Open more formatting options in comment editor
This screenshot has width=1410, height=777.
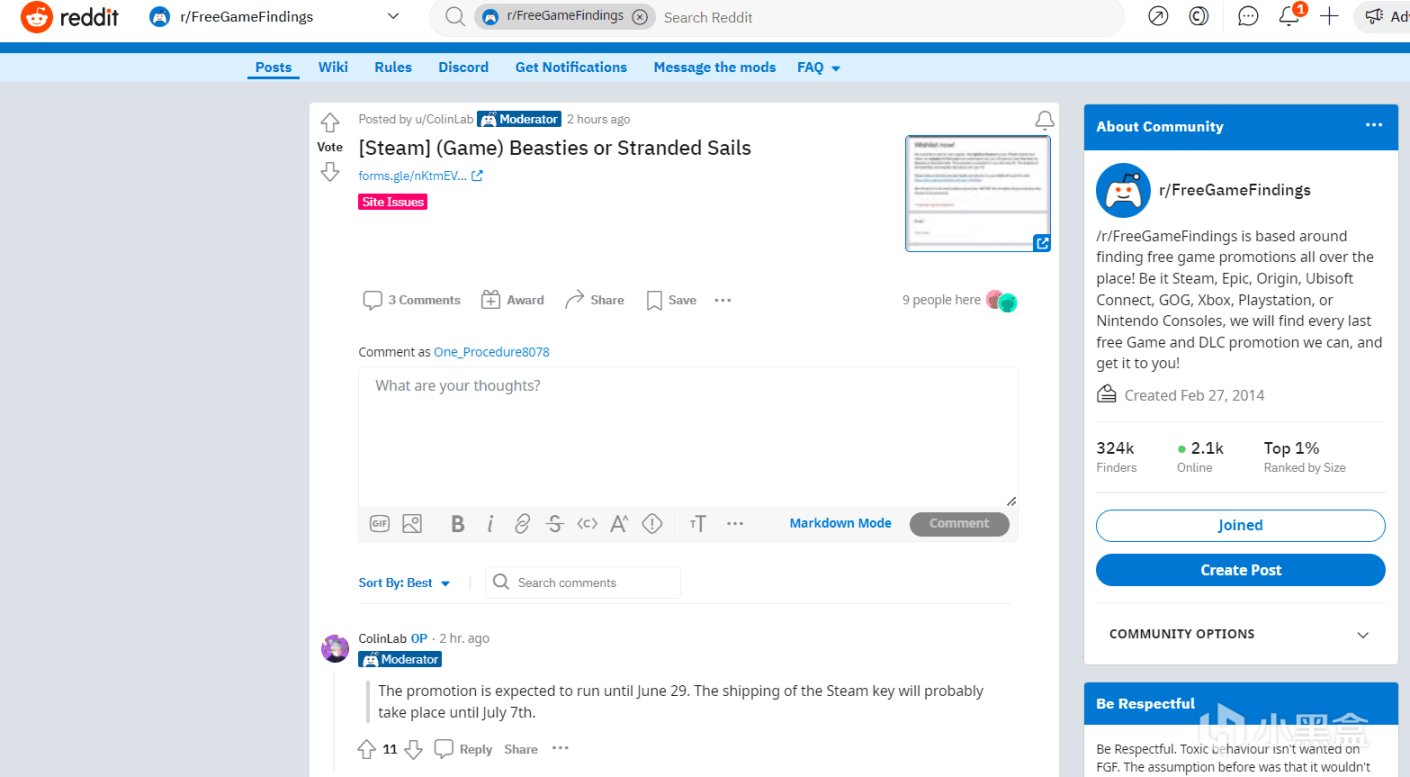pyautogui.click(x=735, y=524)
